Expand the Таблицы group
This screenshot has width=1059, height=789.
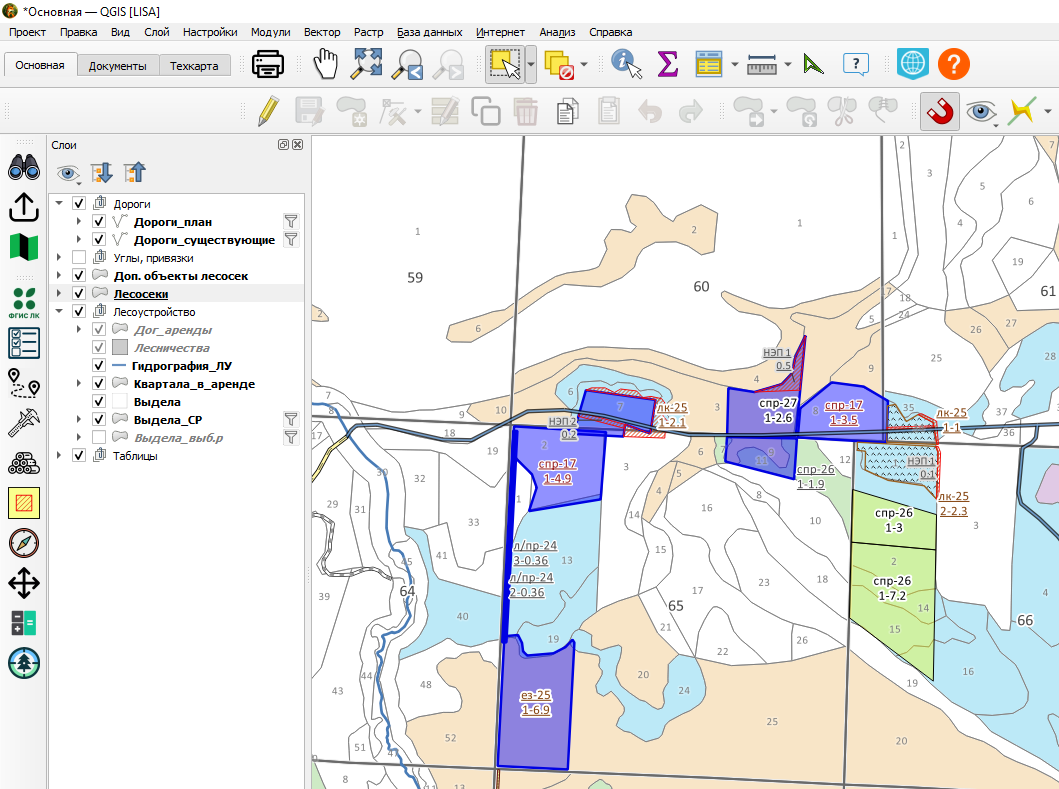point(59,456)
